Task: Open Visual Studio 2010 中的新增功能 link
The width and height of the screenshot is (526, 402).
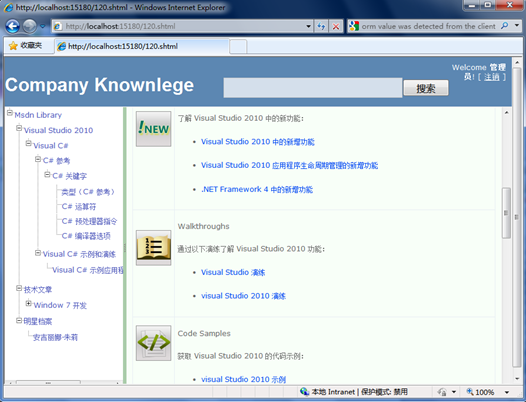Action: (x=258, y=142)
